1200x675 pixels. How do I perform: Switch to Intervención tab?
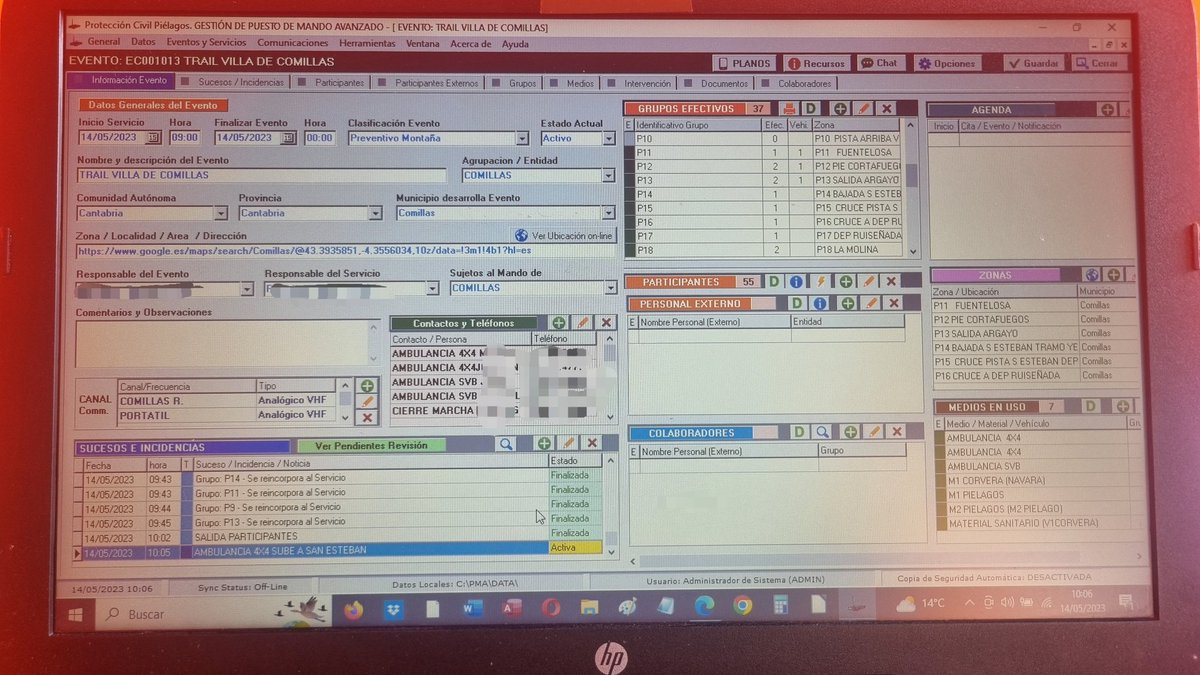coord(640,84)
